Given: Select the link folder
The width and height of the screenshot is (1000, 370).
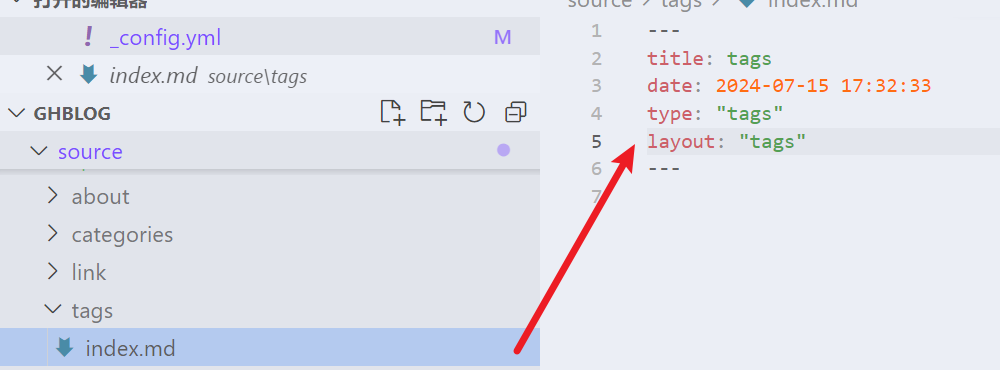Looking at the screenshot, I should [270, 272].
